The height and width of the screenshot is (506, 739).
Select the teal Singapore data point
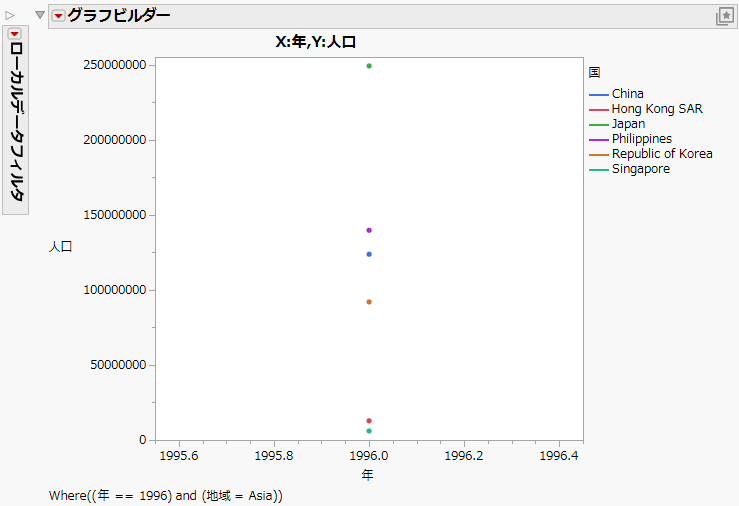369,431
